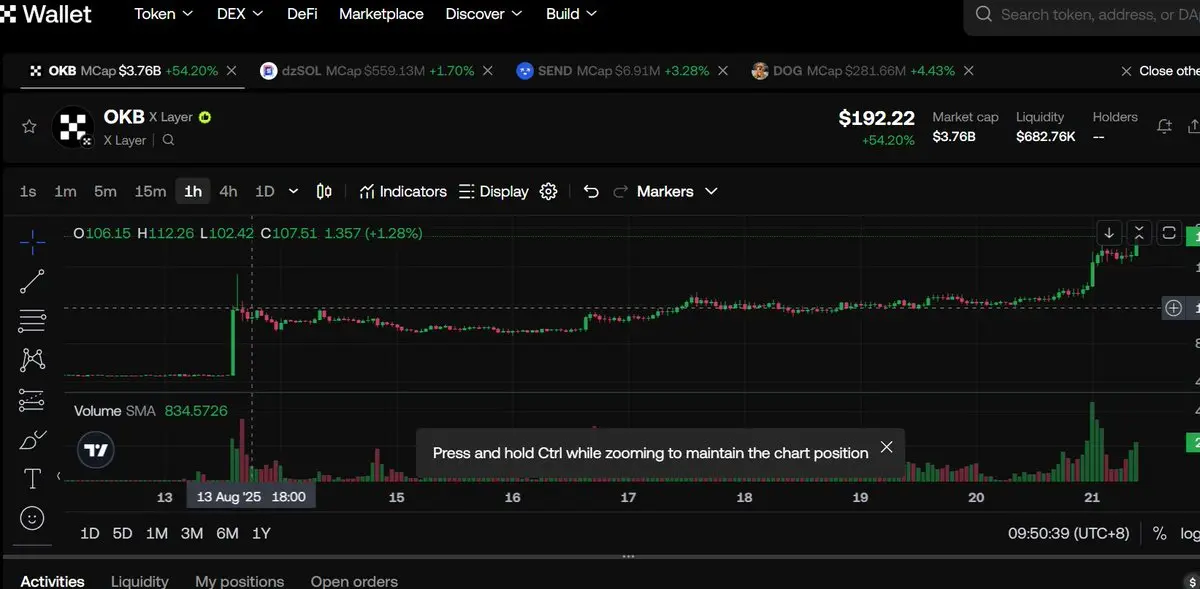This screenshot has height=589, width=1200.
Task: Select the 4h timeframe
Action: [x=228, y=191]
